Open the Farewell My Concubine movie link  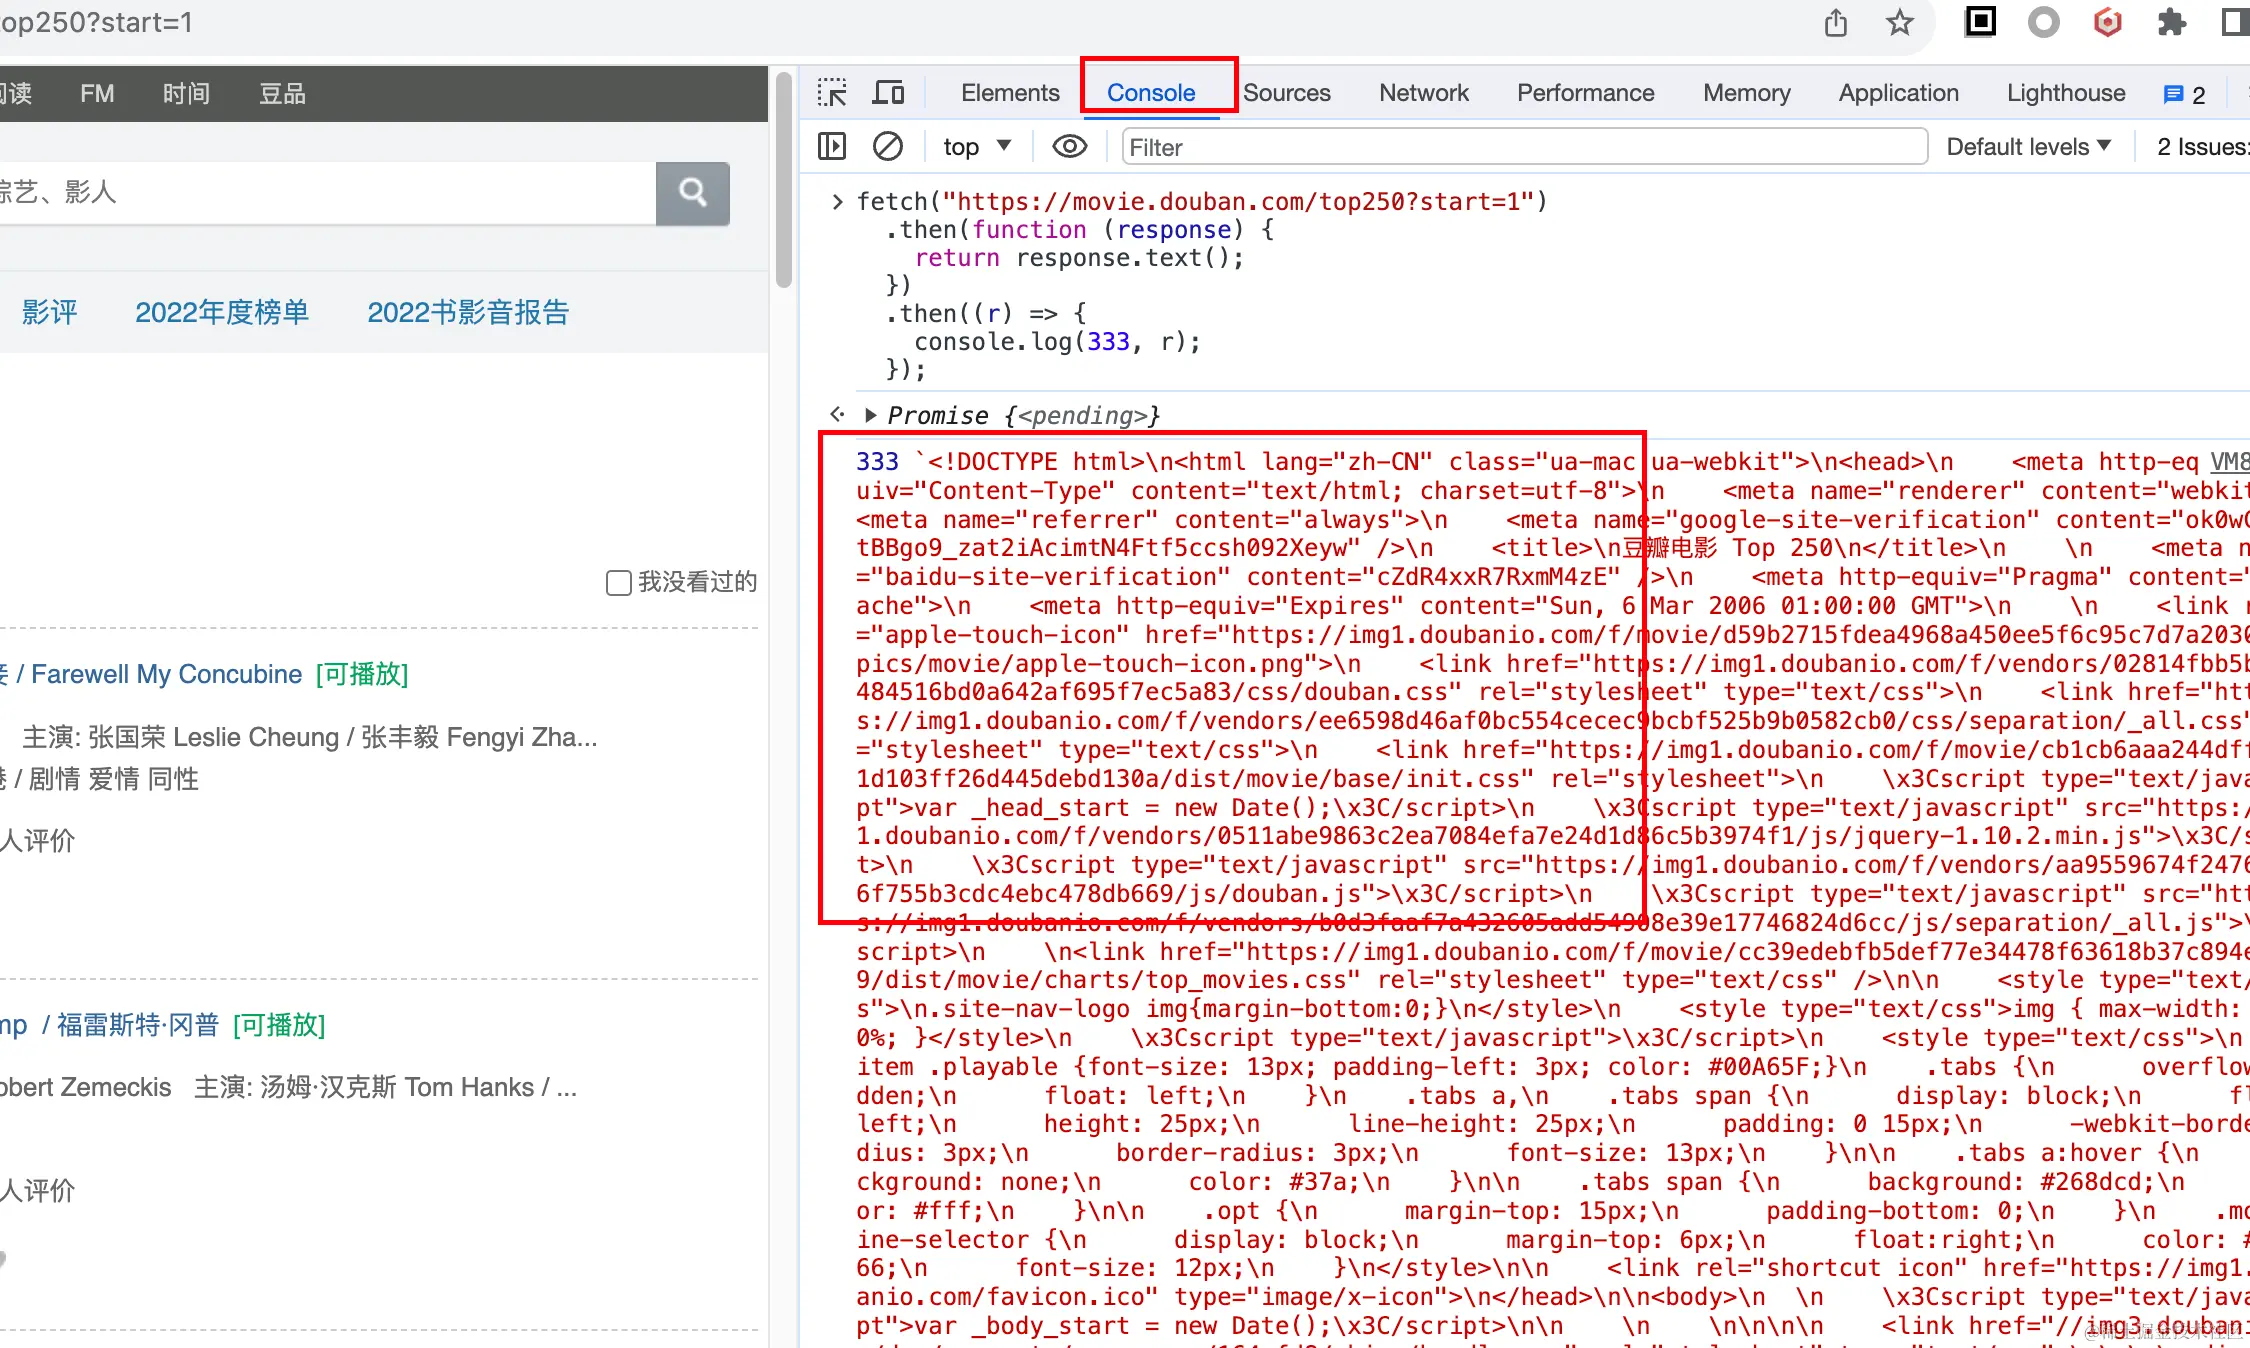166,674
